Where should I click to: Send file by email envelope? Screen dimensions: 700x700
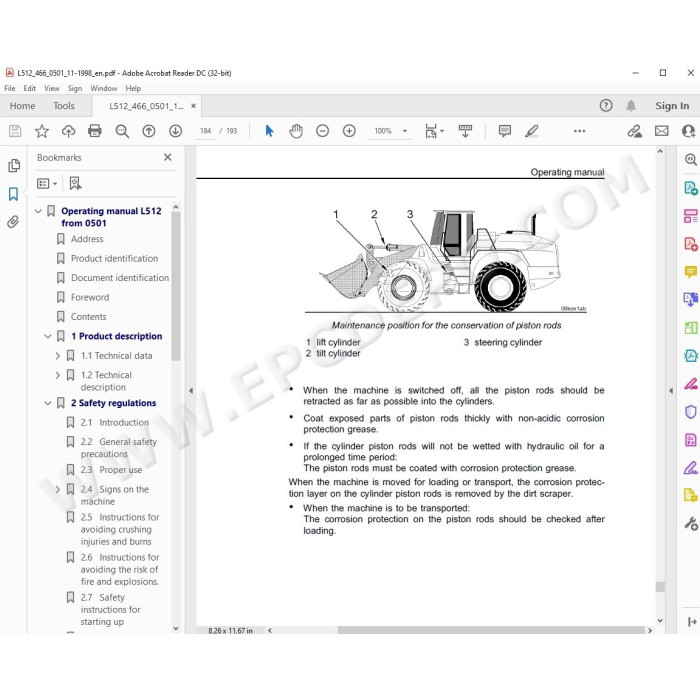click(x=662, y=131)
